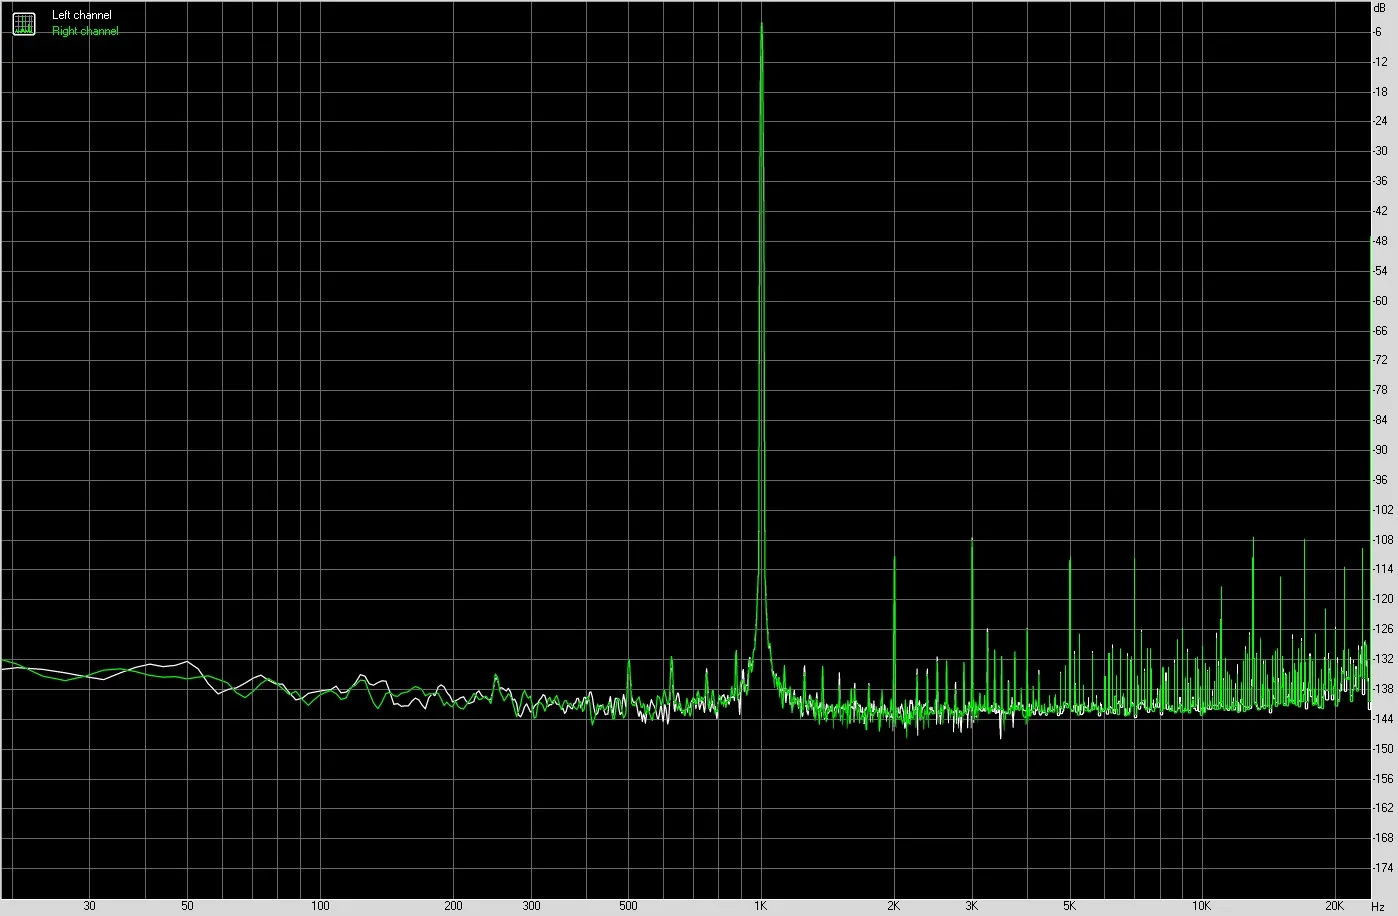The width and height of the screenshot is (1398, 916).
Task: Click the "-90" dB scale label
Action: [x=1380, y=450]
